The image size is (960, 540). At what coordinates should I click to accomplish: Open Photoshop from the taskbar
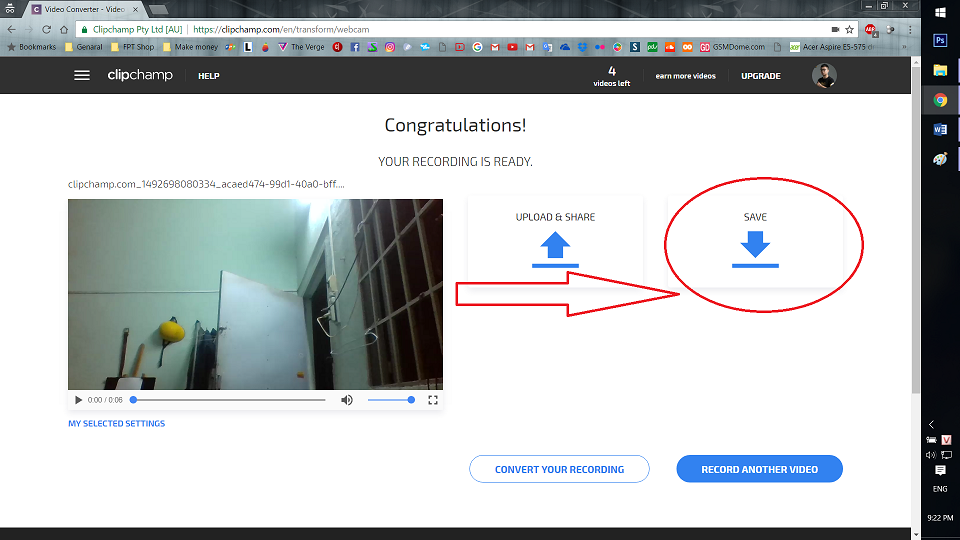click(x=940, y=40)
